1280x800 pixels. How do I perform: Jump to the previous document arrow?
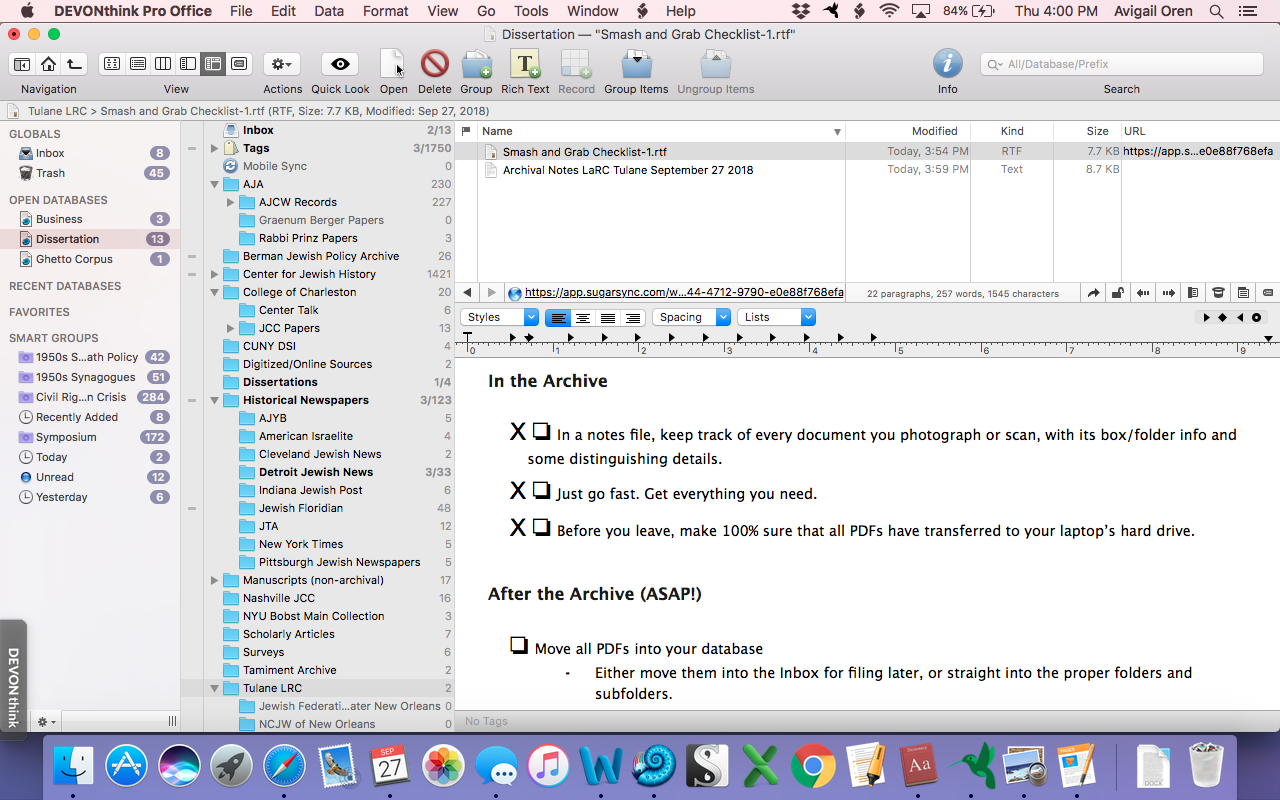[1143, 293]
